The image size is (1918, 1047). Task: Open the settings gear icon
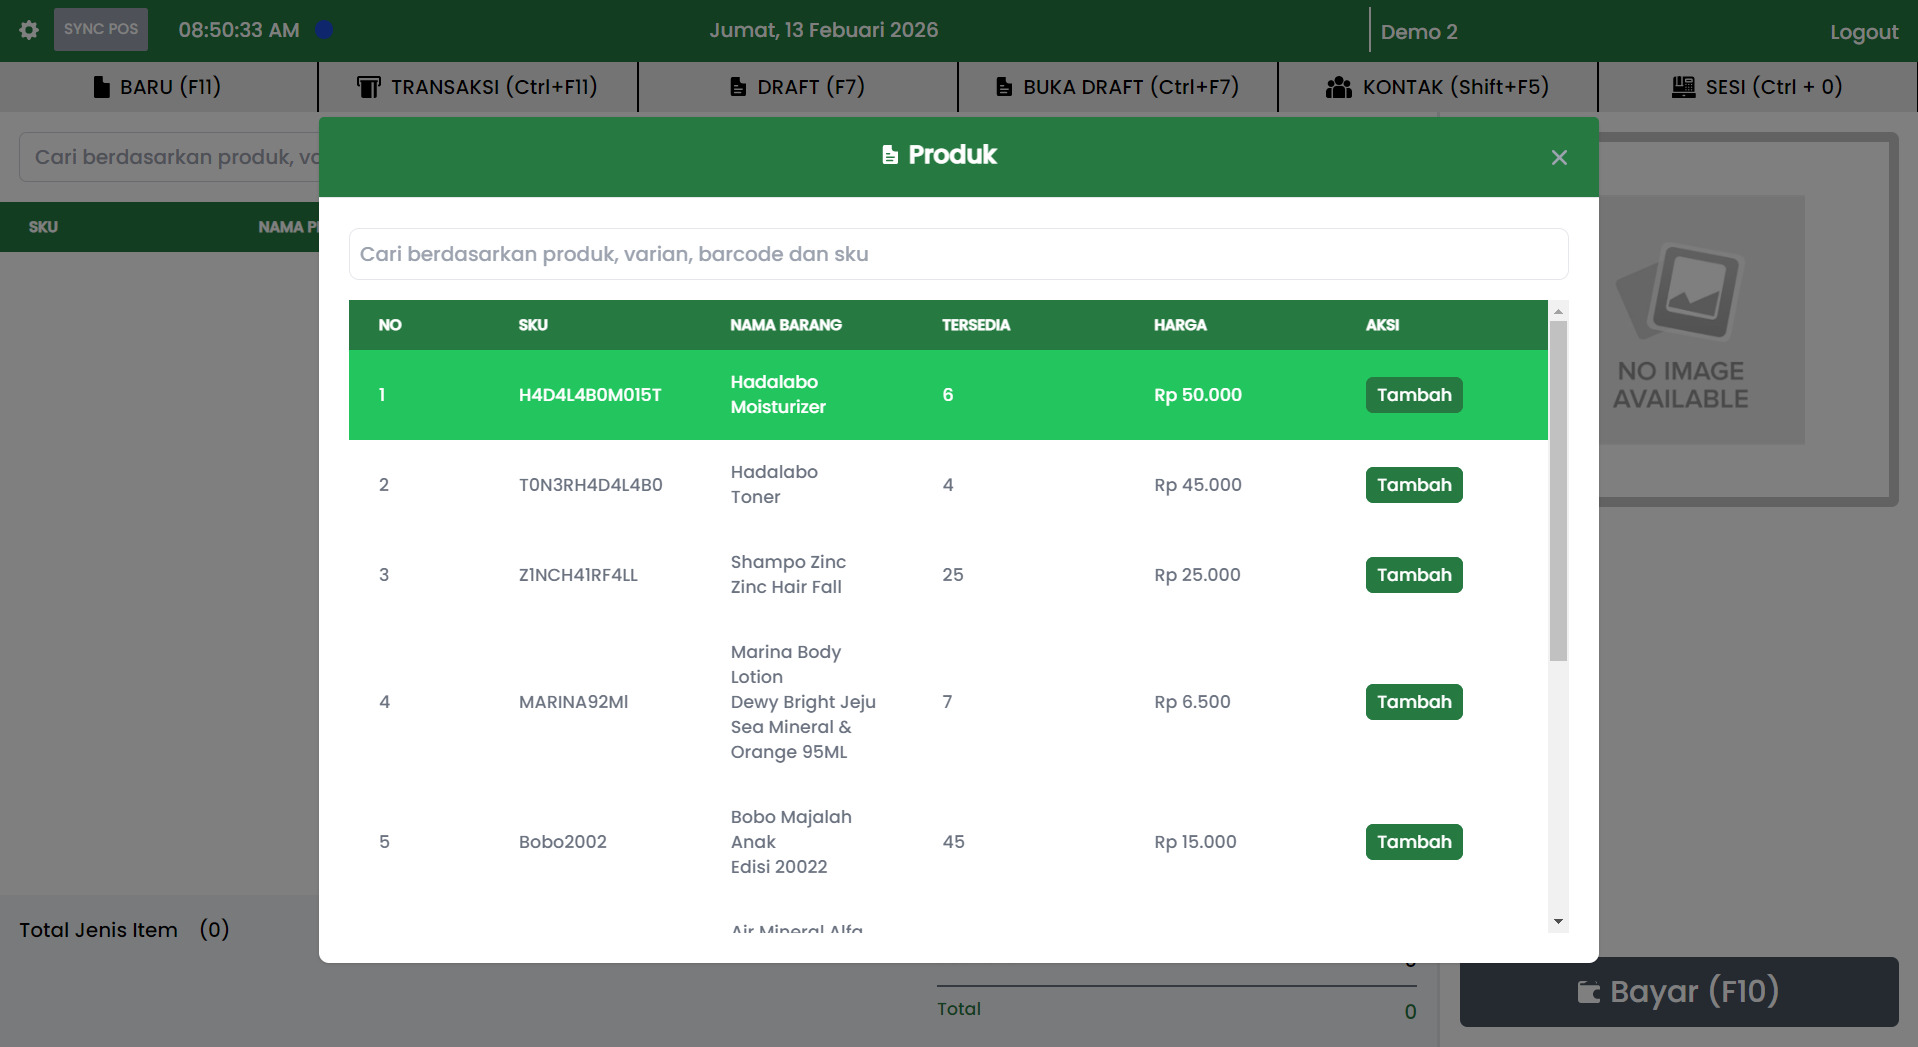tap(29, 30)
